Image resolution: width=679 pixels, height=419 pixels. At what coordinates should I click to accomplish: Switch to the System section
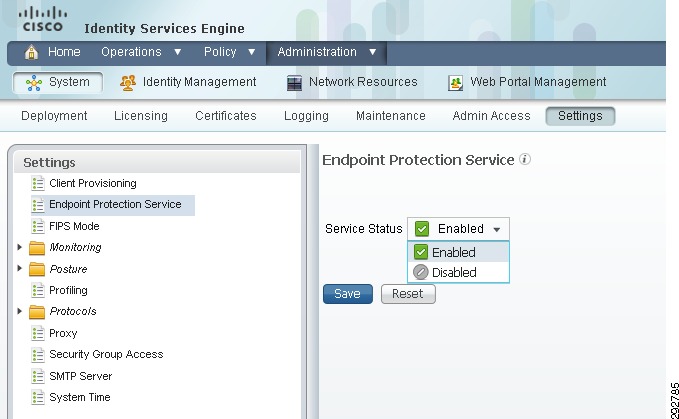coord(58,82)
